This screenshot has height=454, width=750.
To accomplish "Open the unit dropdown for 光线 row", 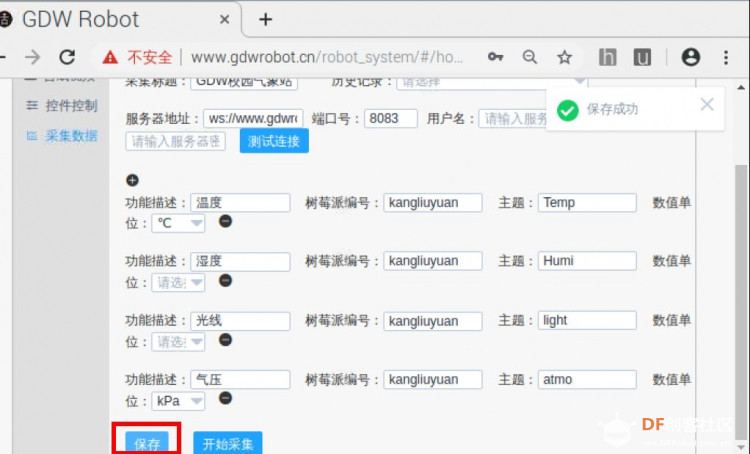I will [178, 342].
